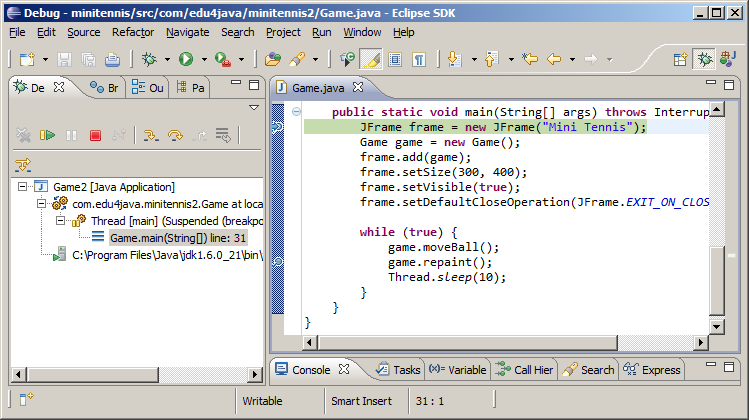Click Debug view horizontal scrollbar thumb
The height and width of the screenshot is (420, 749).
coord(93,374)
